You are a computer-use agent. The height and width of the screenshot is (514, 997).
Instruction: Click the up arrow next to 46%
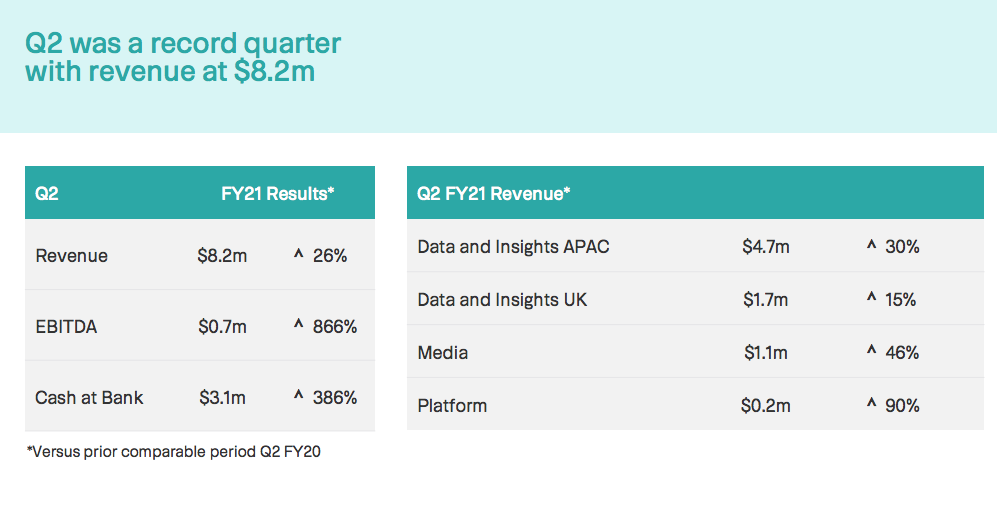tap(871, 350)
